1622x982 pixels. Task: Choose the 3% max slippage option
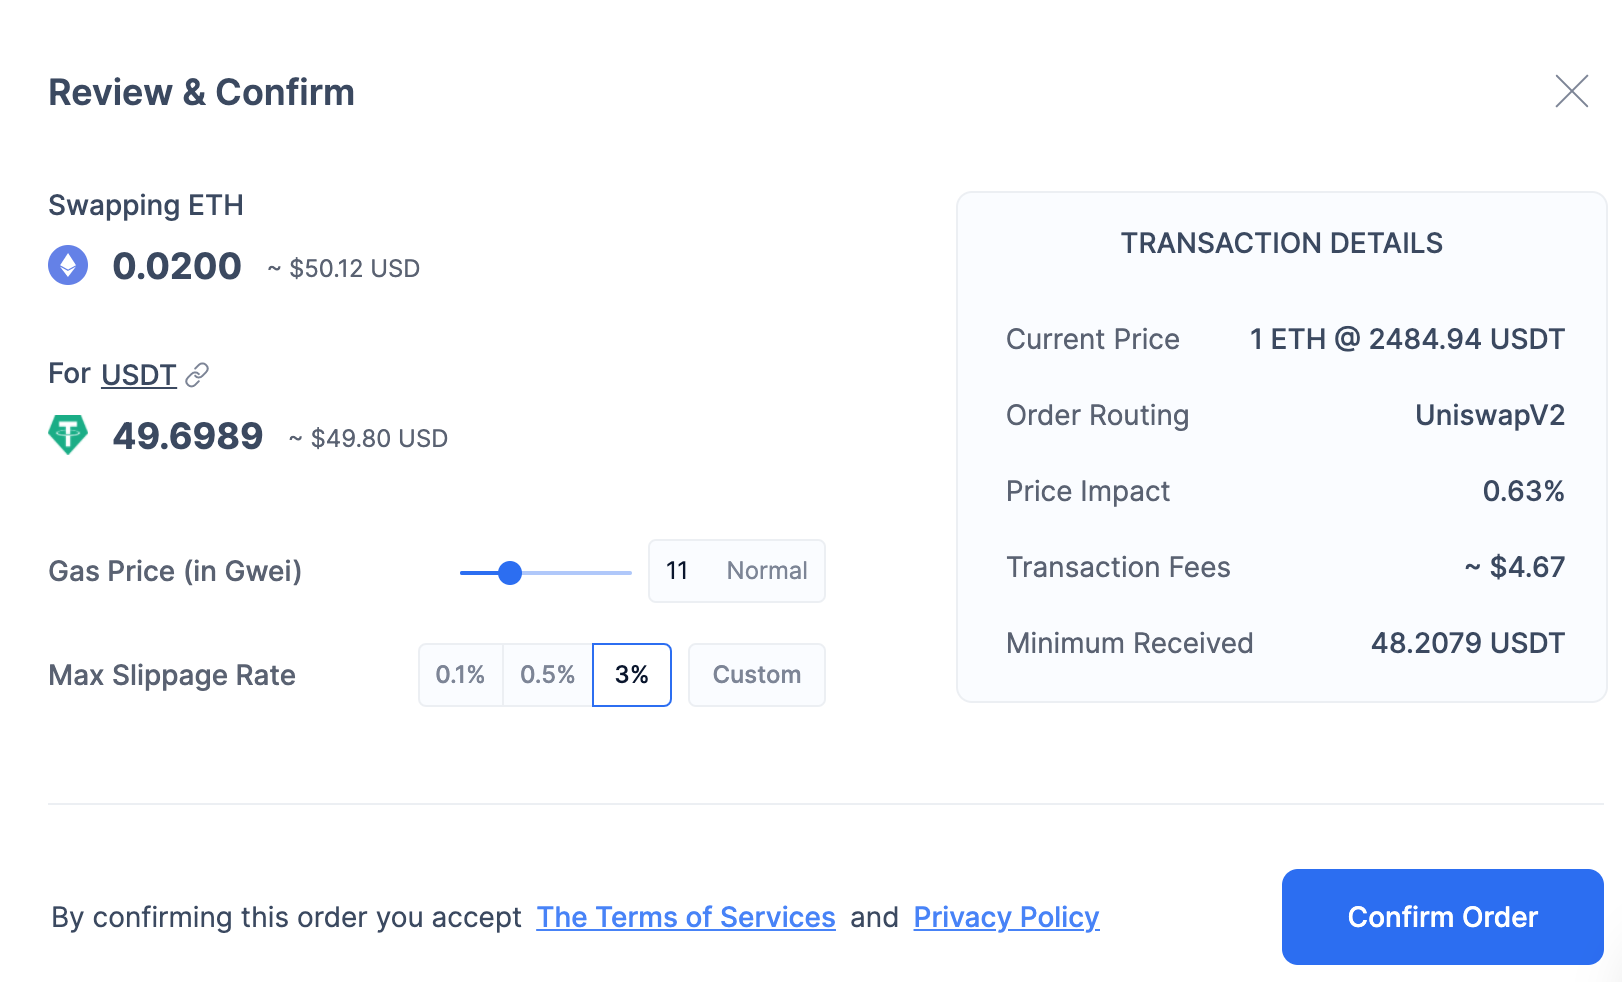point(631,675)
